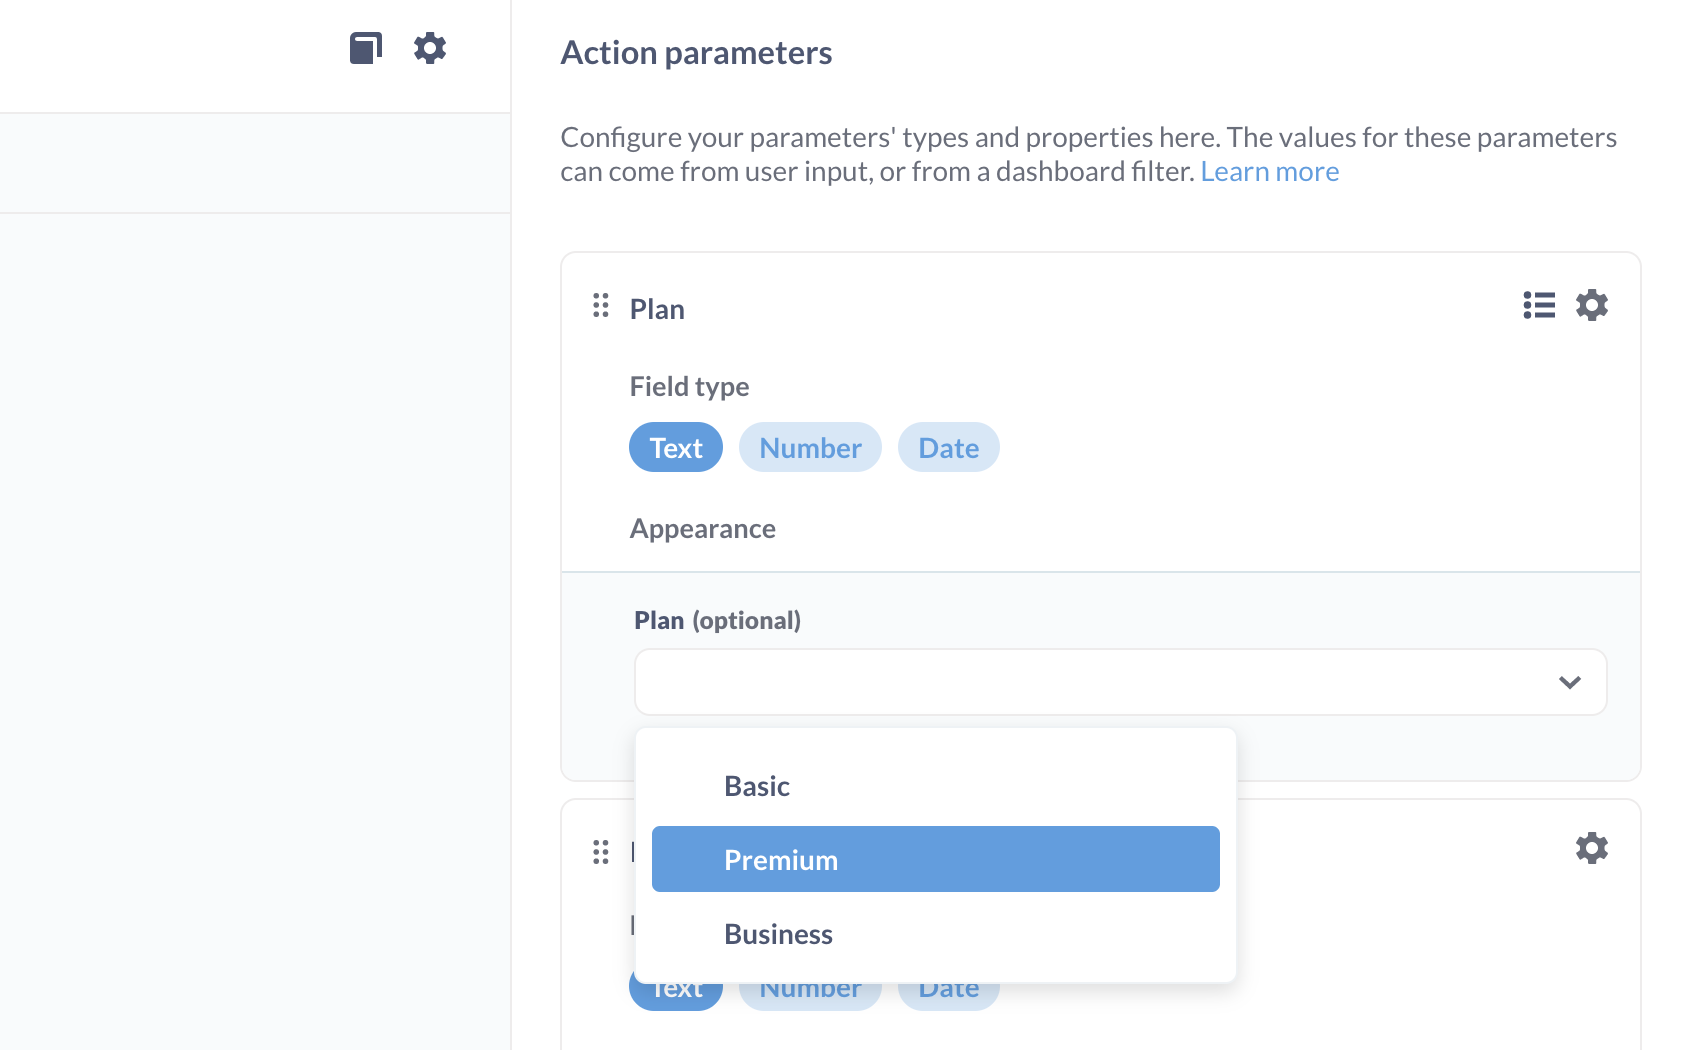This screenshot has width=1684, height=1050.
Task: Click the drag handle on the second parameter card
Action: tap(600, 852)
